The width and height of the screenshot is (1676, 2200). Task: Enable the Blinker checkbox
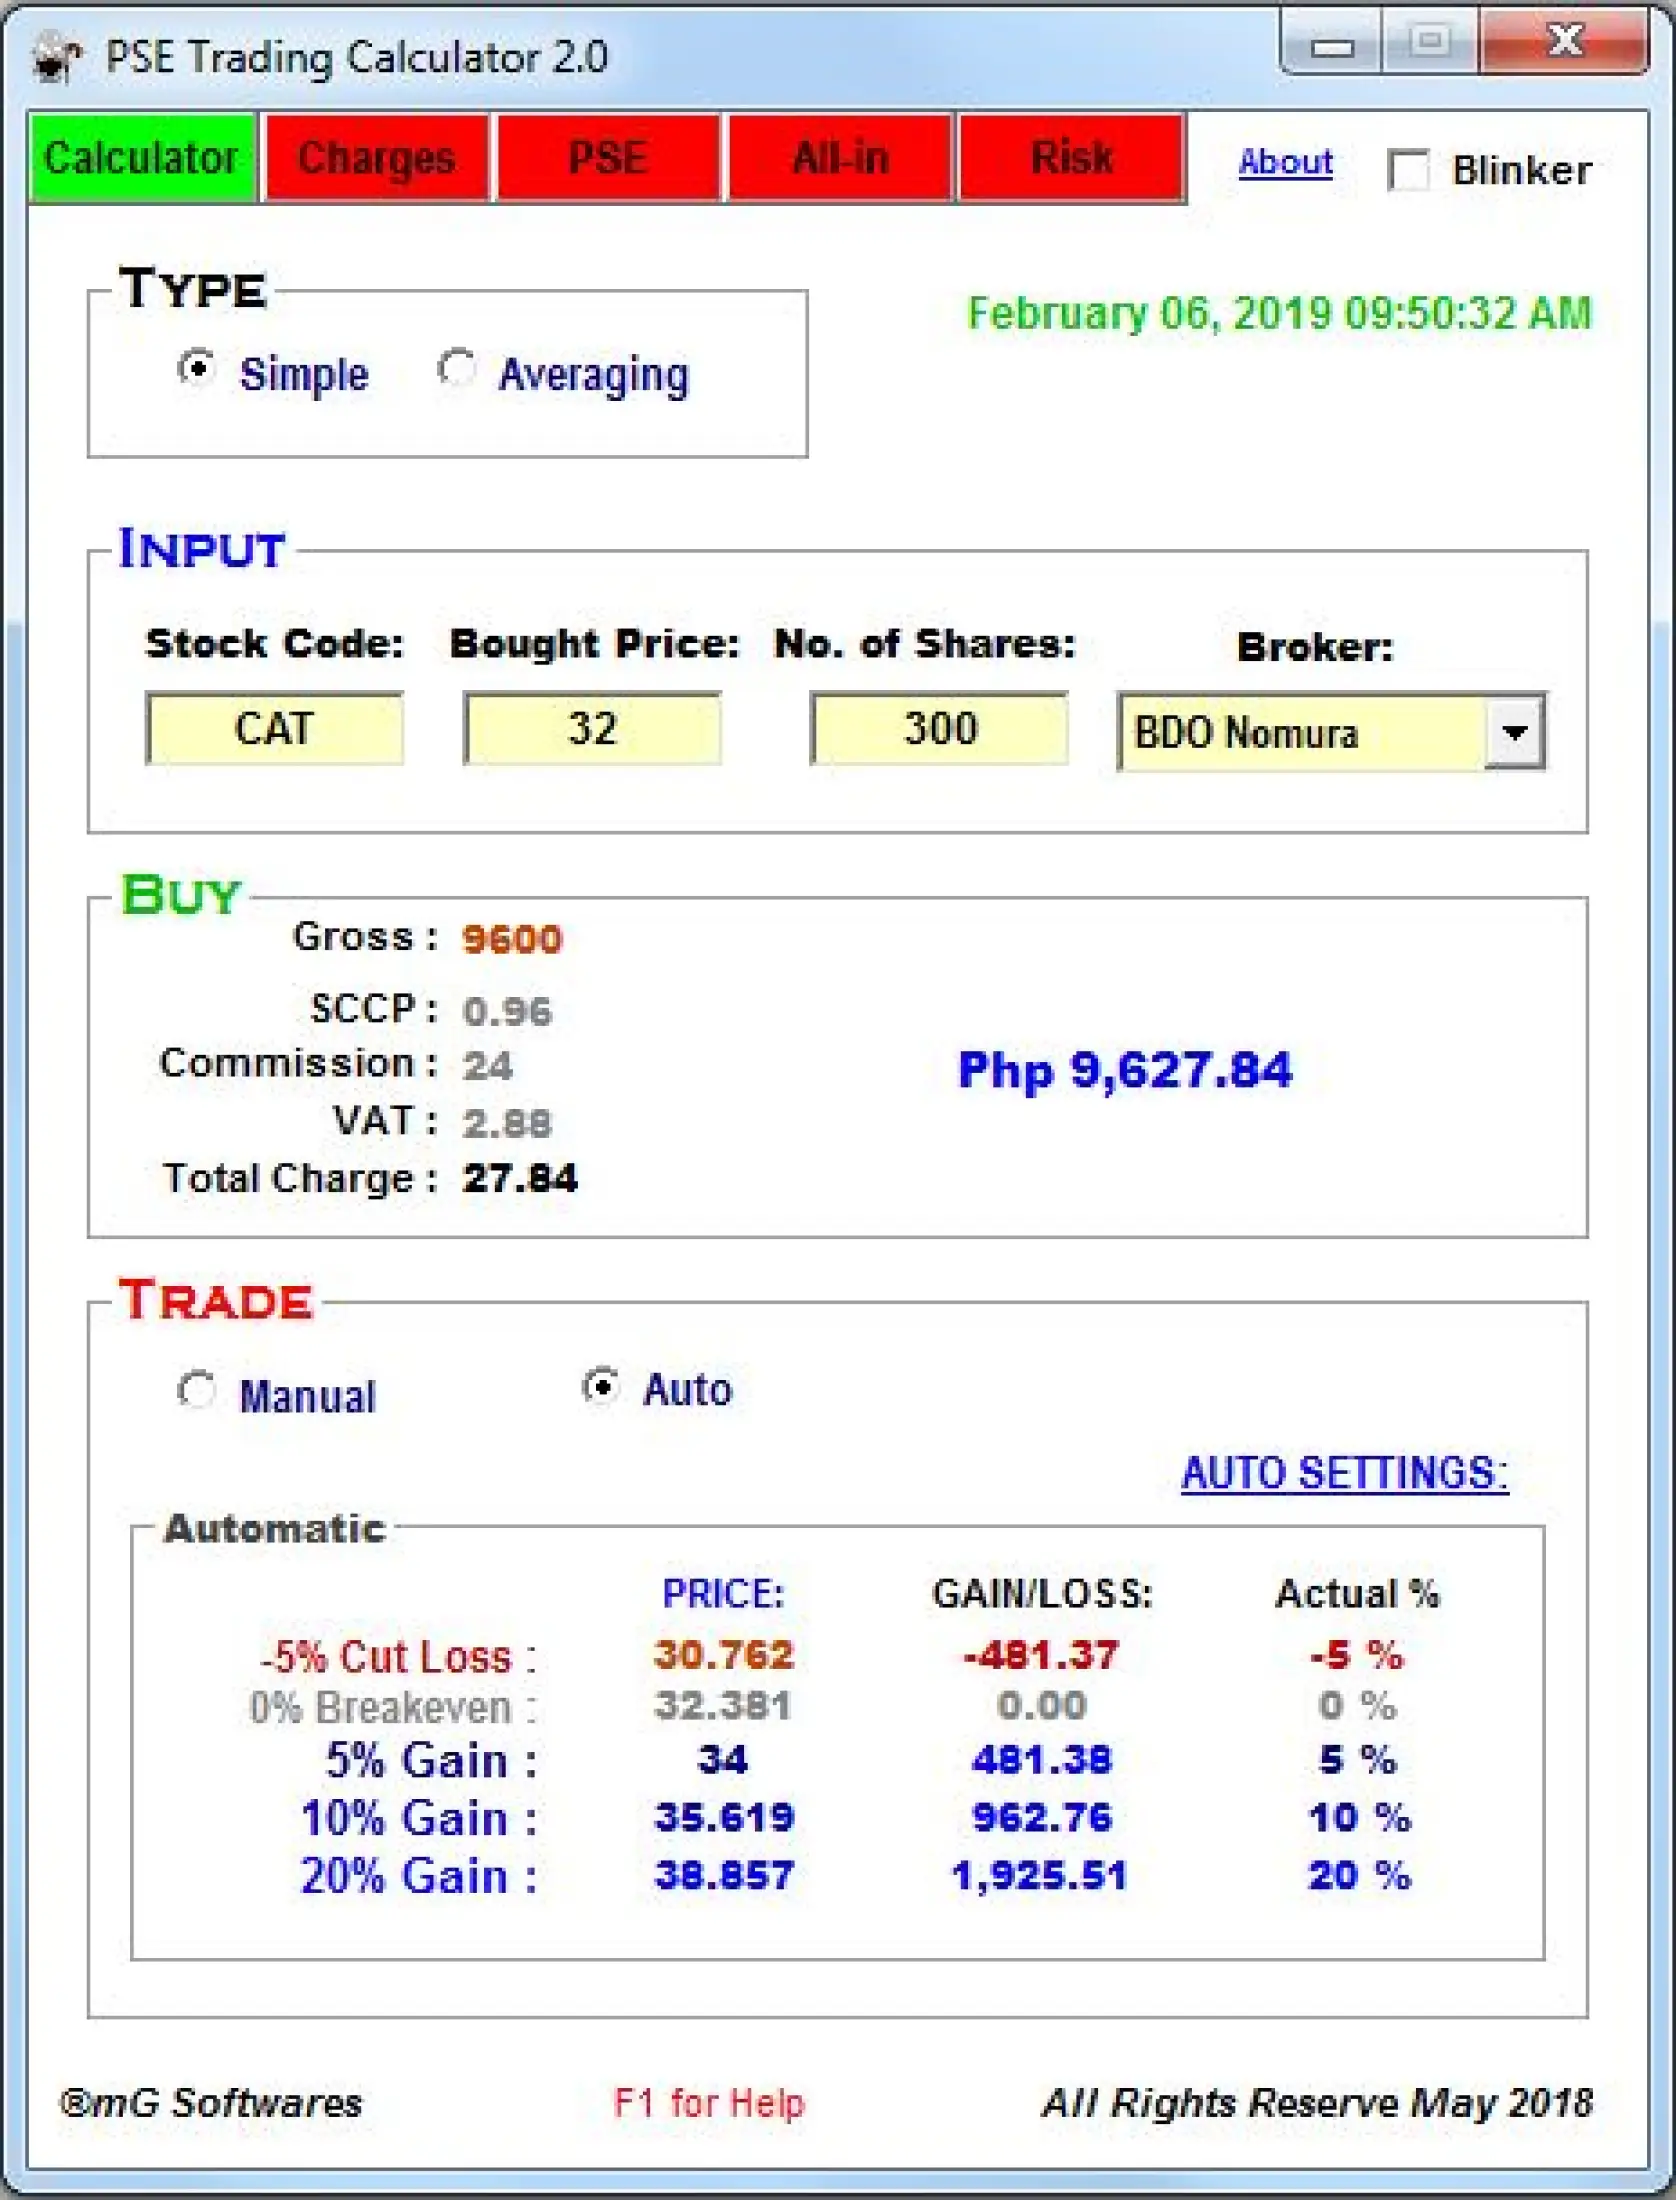point(1408,169)
